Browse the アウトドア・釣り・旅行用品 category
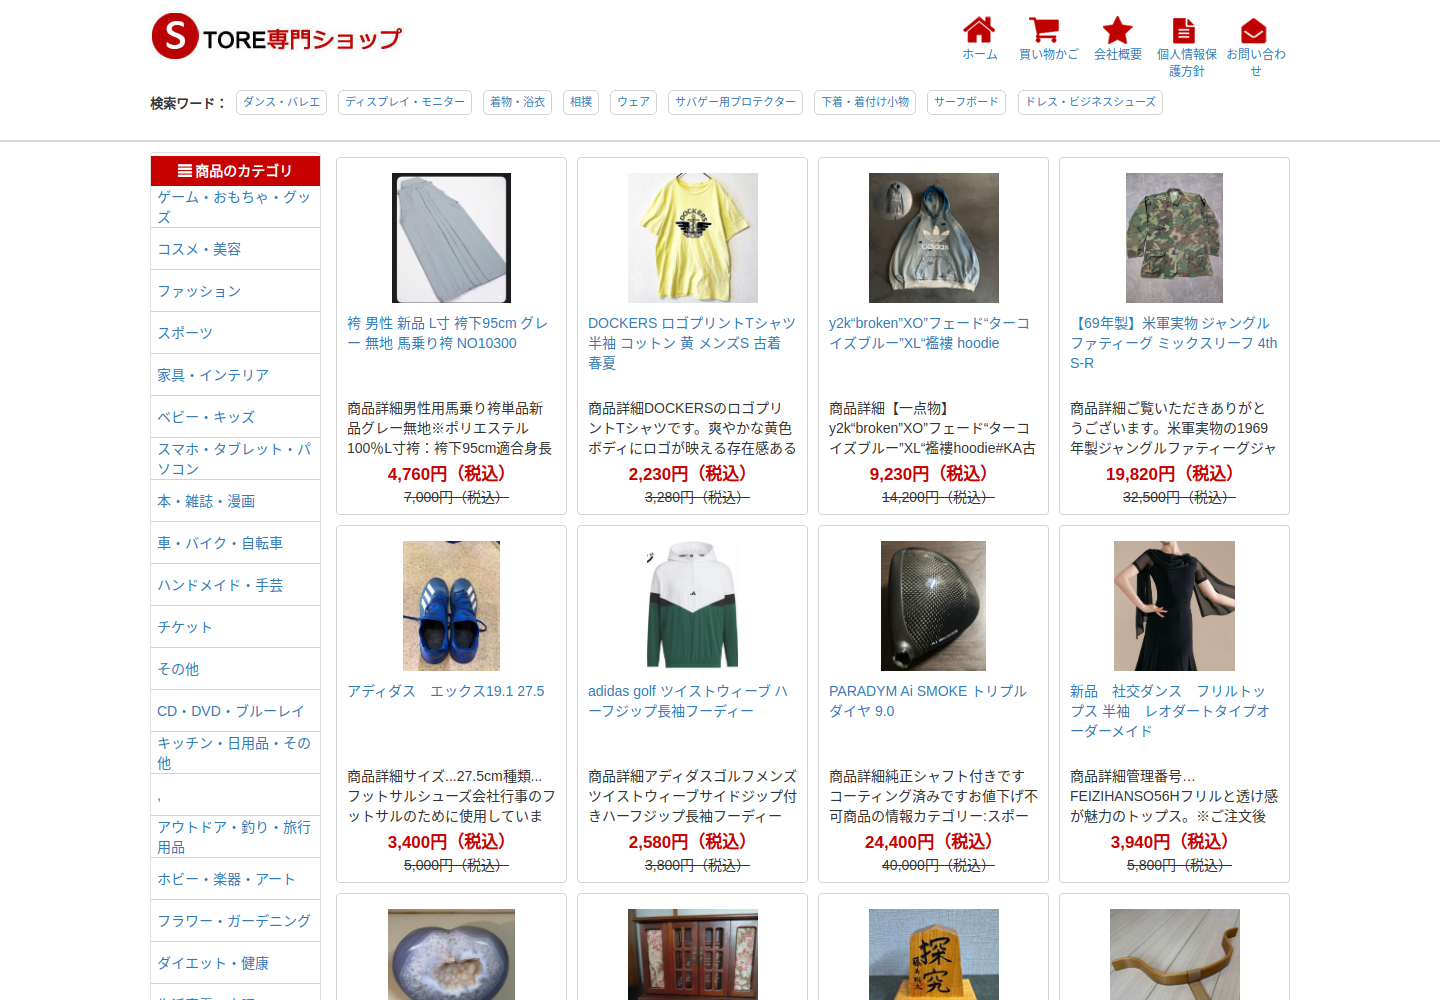This screenshot has height=1000, width=1440. tap(235, 837)
